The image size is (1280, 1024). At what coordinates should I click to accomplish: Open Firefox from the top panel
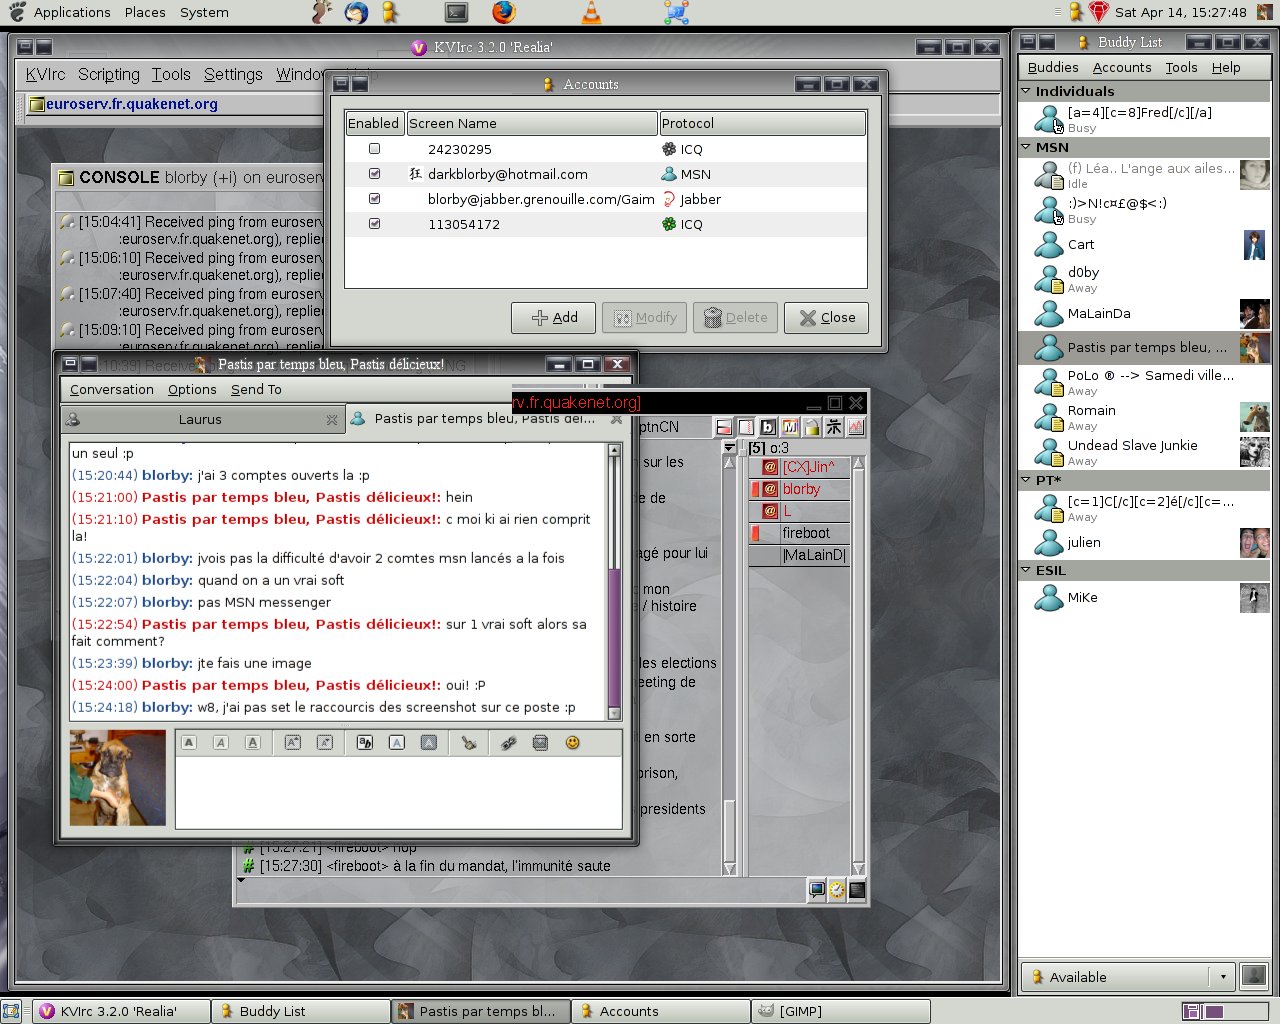tap(505, 13)
